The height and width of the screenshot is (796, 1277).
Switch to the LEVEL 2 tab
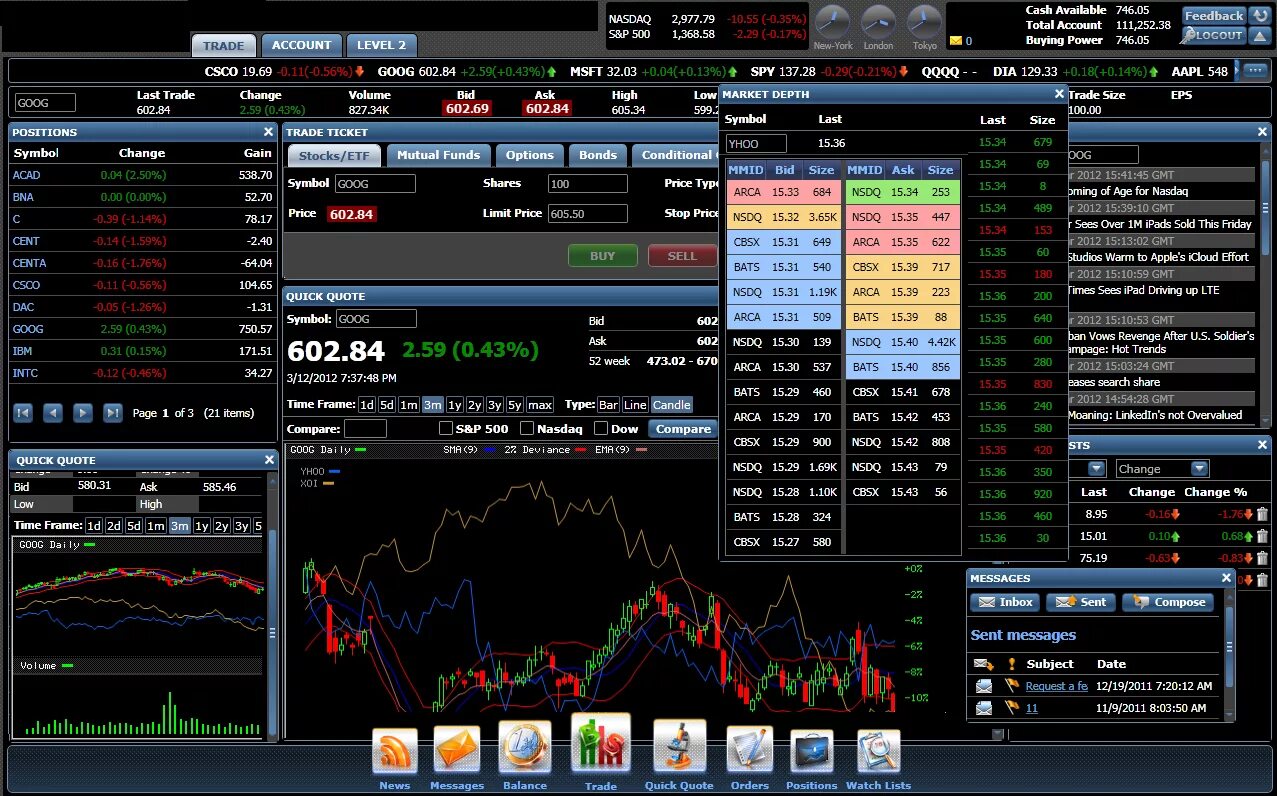381,45
